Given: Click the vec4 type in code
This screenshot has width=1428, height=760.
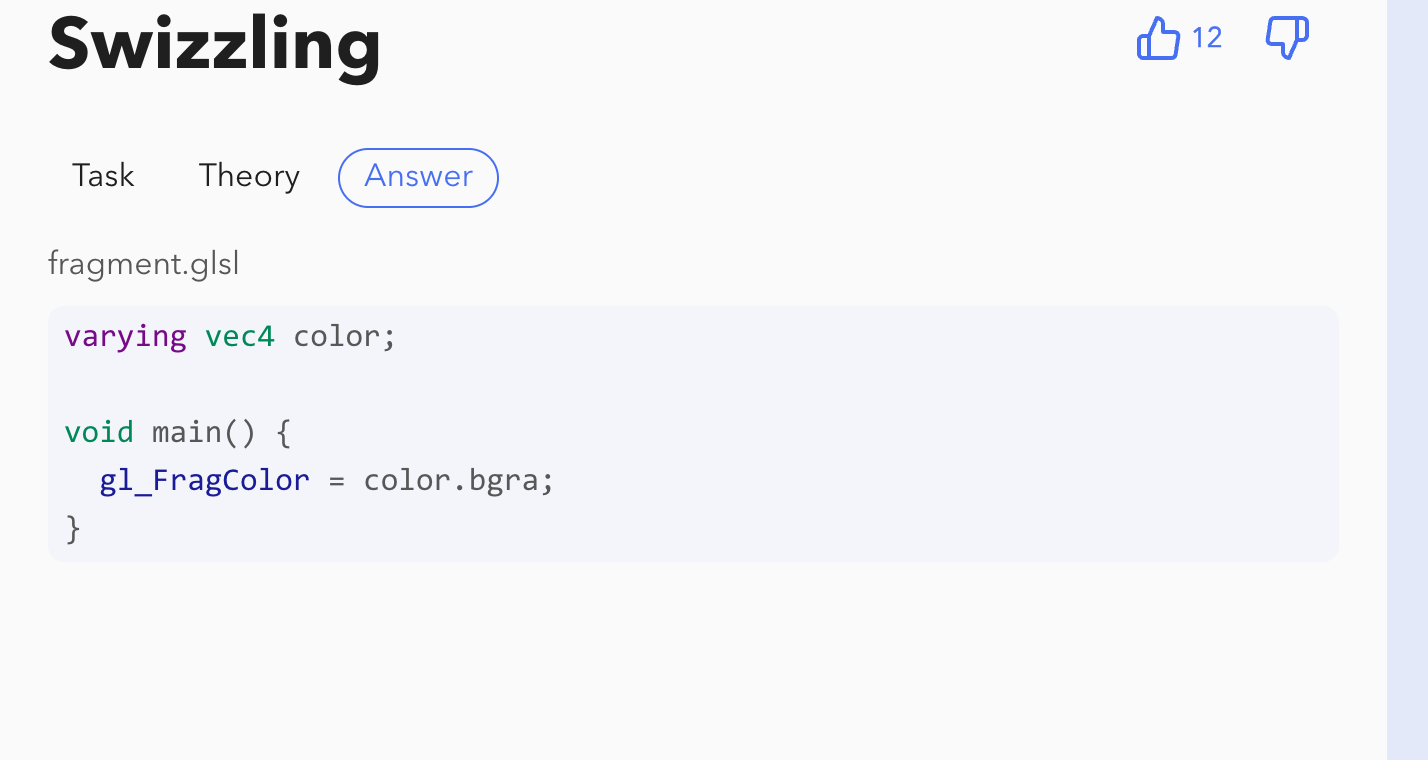Looking at the screenshot, I should (x=240, y=336).
